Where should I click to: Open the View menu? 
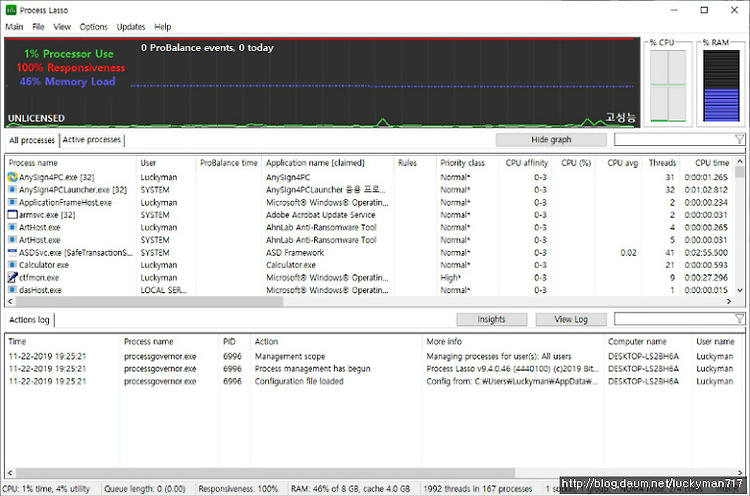[x=62, y=27]
